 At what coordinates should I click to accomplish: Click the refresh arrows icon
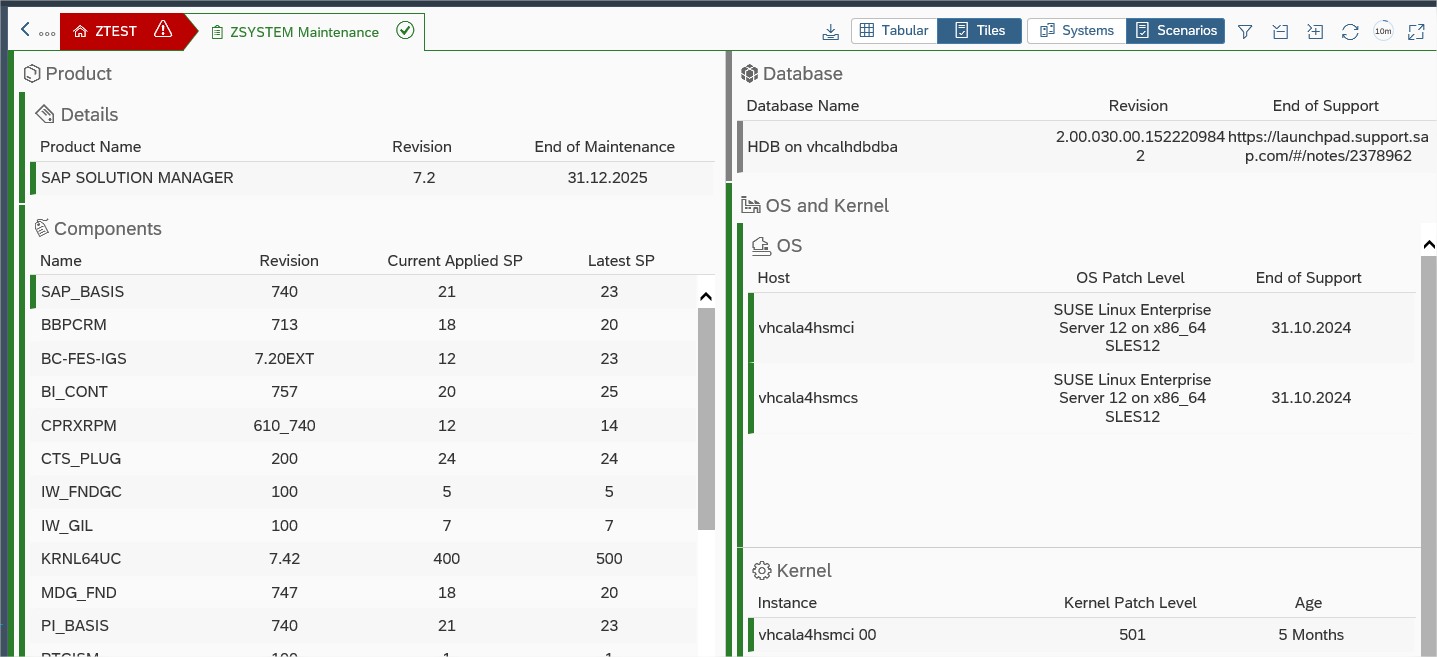click(x=1350, y=32)
